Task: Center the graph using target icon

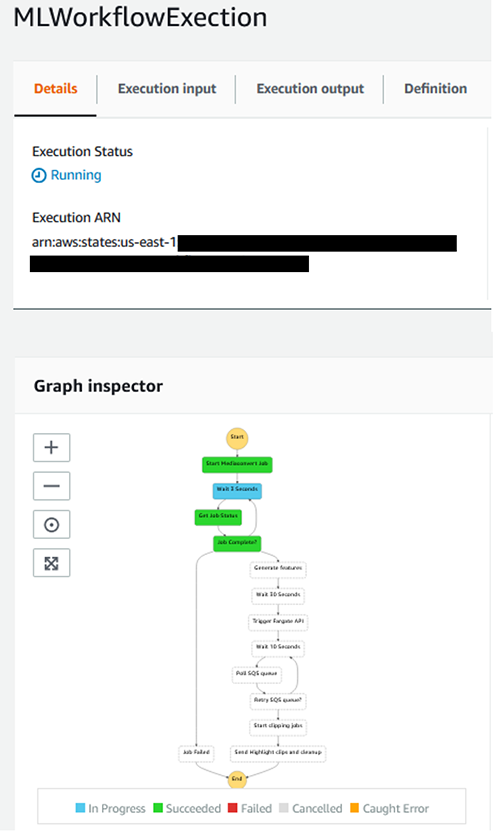Action: tap(51, 525)
